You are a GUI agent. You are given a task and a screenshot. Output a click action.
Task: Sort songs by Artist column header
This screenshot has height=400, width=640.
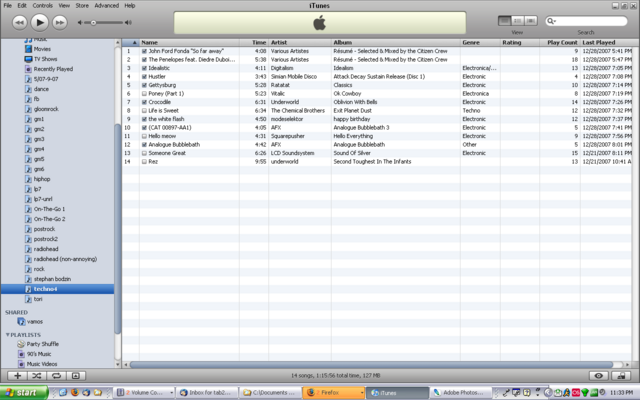click(x=300, y=42)
